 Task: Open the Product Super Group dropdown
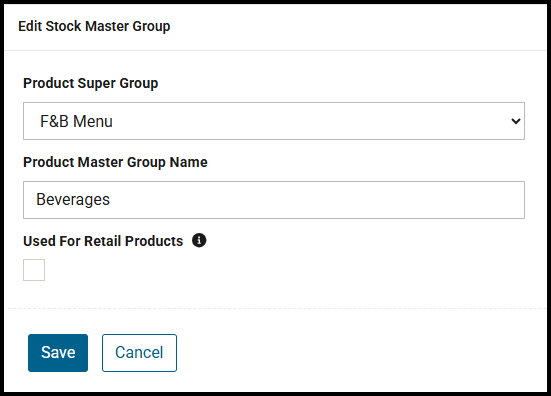(x=274, y=121)
